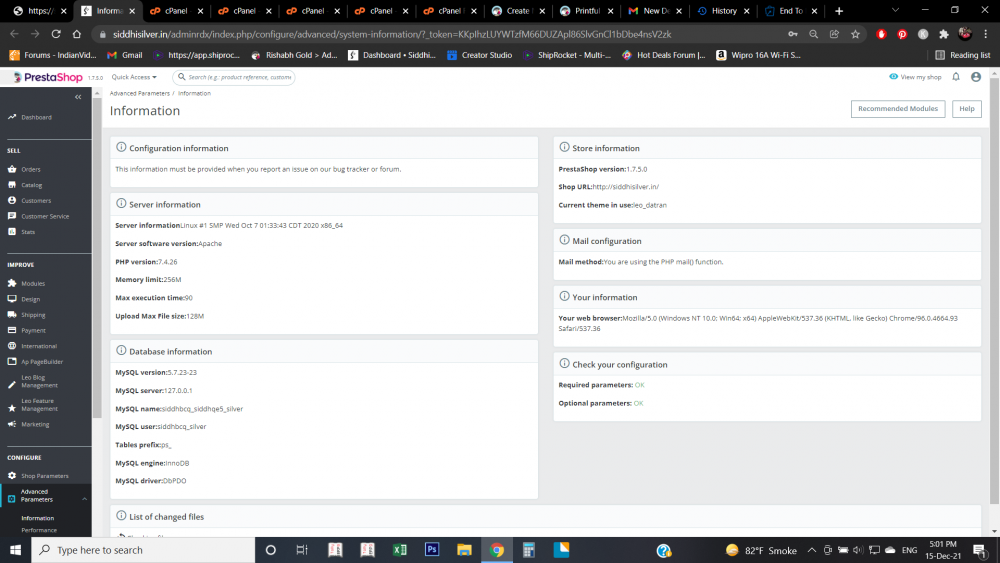Reload the page with browser refresh icon

pos(56,34)
